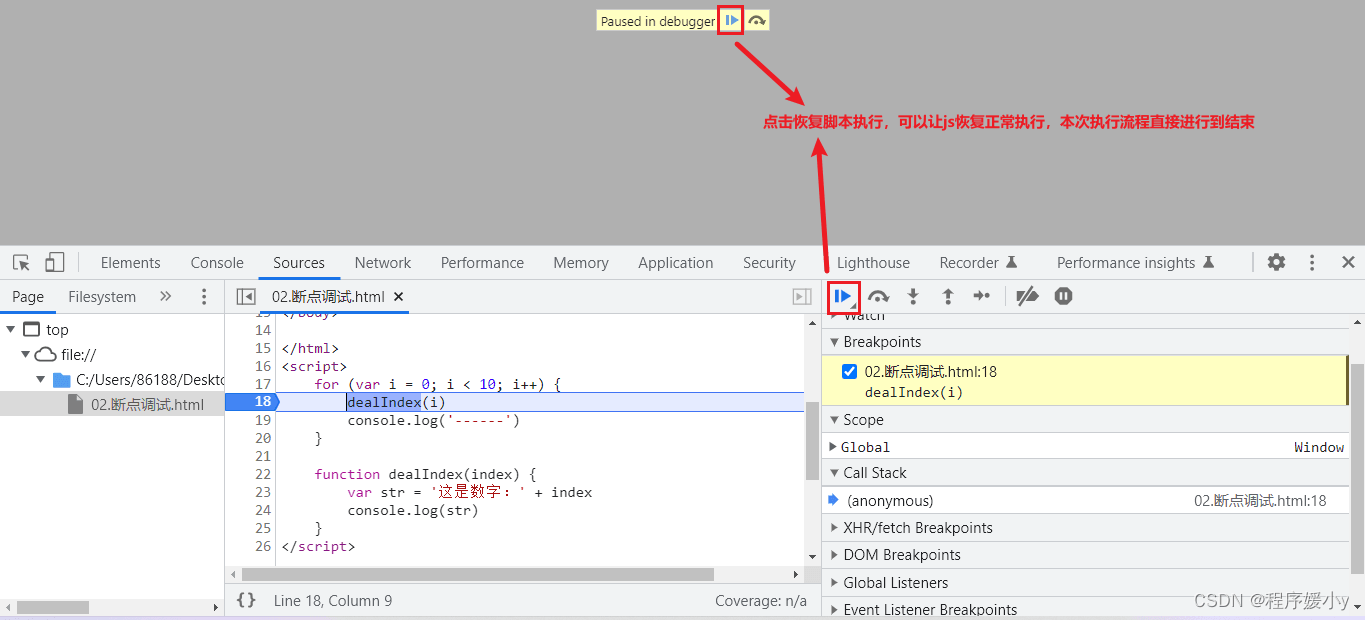Step over from the Paused in debugger overlay
Screen dimensions: 1365x620
[757, 21]
